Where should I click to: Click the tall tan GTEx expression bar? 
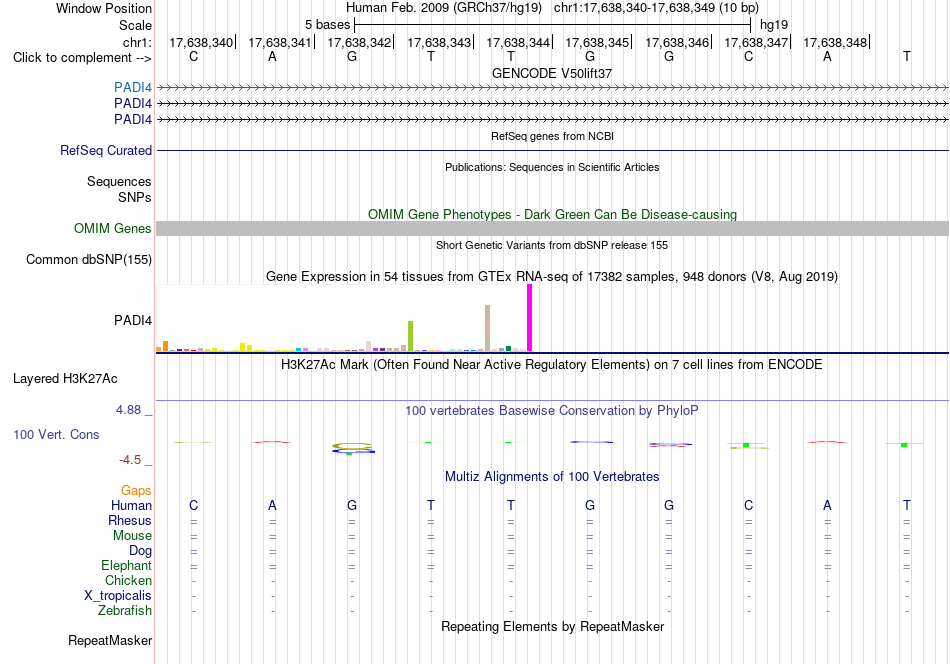tap(487, 328)
